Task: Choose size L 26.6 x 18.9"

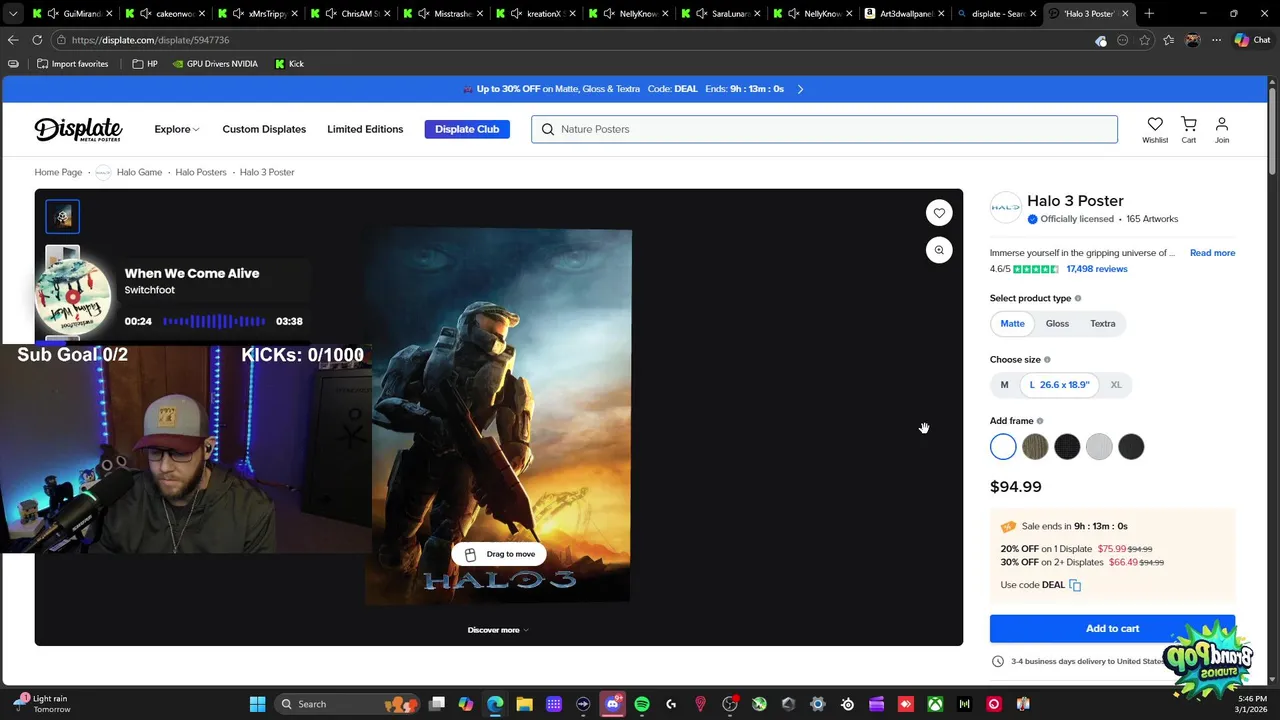Action: click(1059, 384)
